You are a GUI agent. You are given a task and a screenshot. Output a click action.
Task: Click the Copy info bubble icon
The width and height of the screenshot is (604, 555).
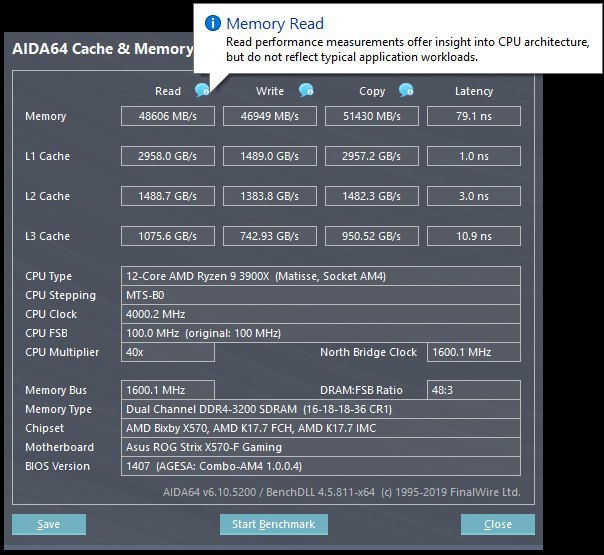click(x=406, y=91)
